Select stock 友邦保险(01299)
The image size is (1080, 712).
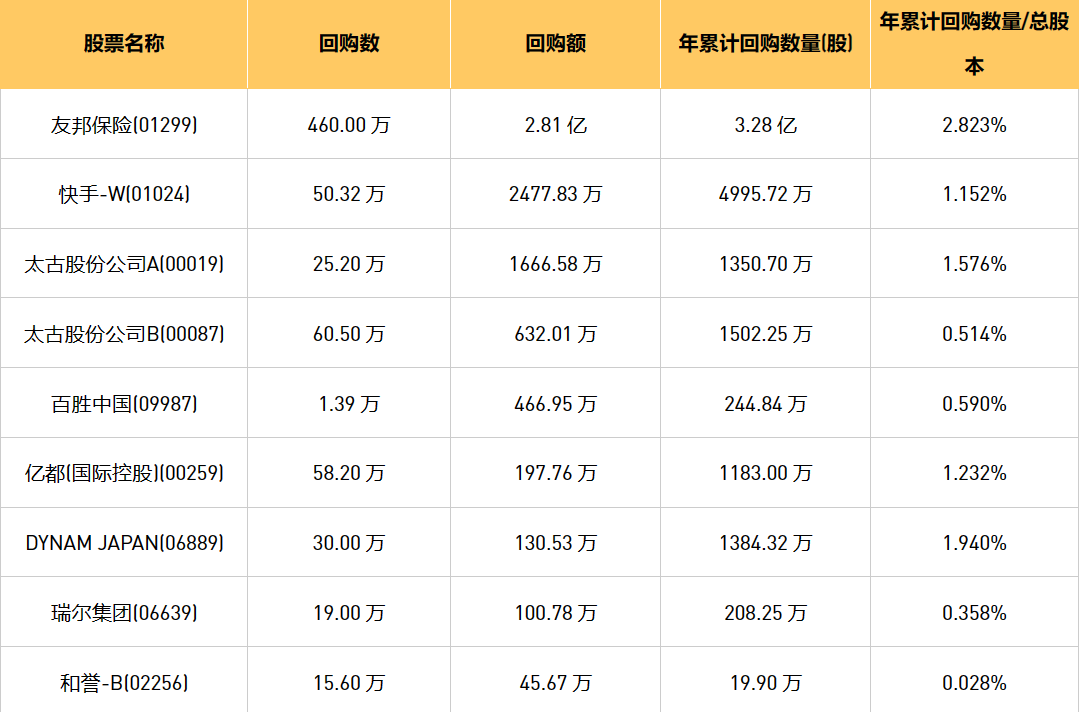124,125
